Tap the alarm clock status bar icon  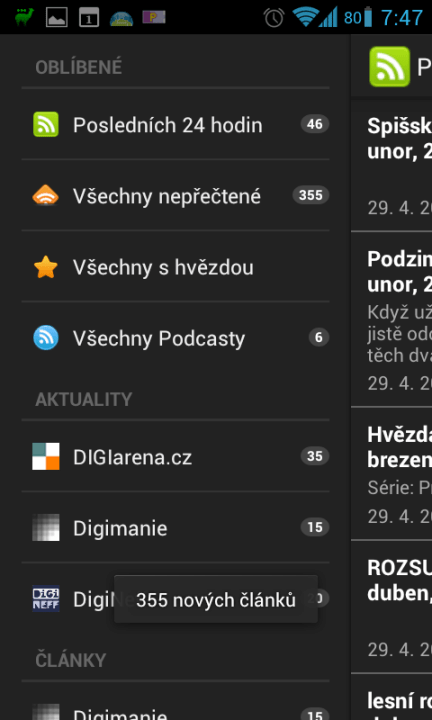pyautogui.click(x=274, y=17)
